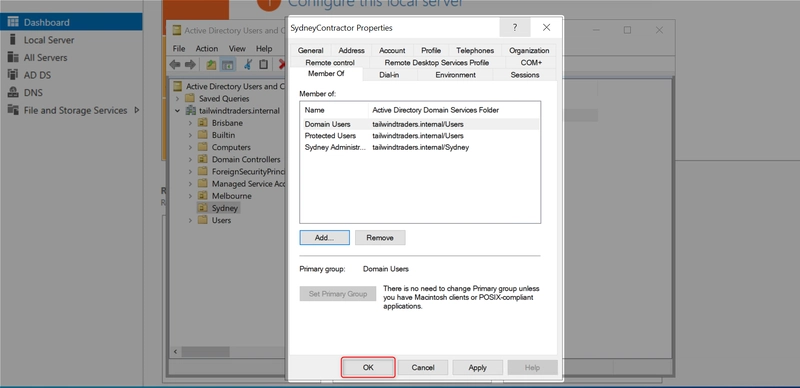Image resolution: width=800 pixels, height=388 pixels.
Task: Expand the Brisbane OU
Action: point(190,123)
